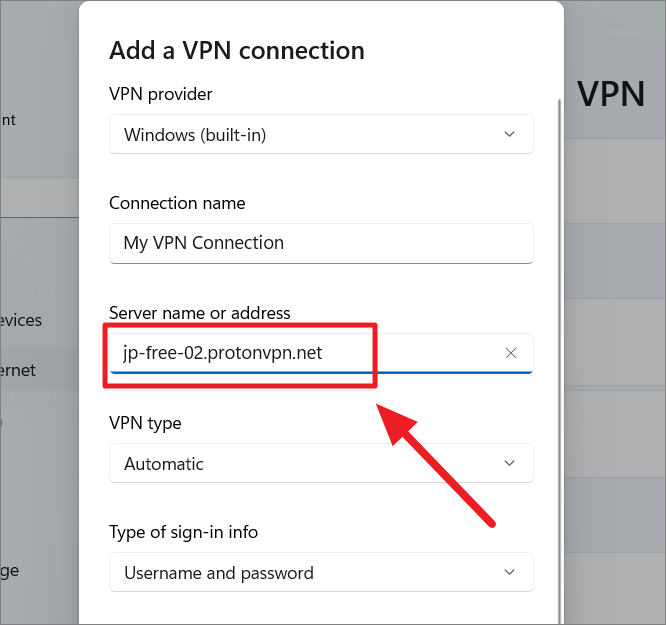Click the 'Type of sign-in info' label
Image resolution: width=666 pixels, height=625 pixels.
point(183,532)
